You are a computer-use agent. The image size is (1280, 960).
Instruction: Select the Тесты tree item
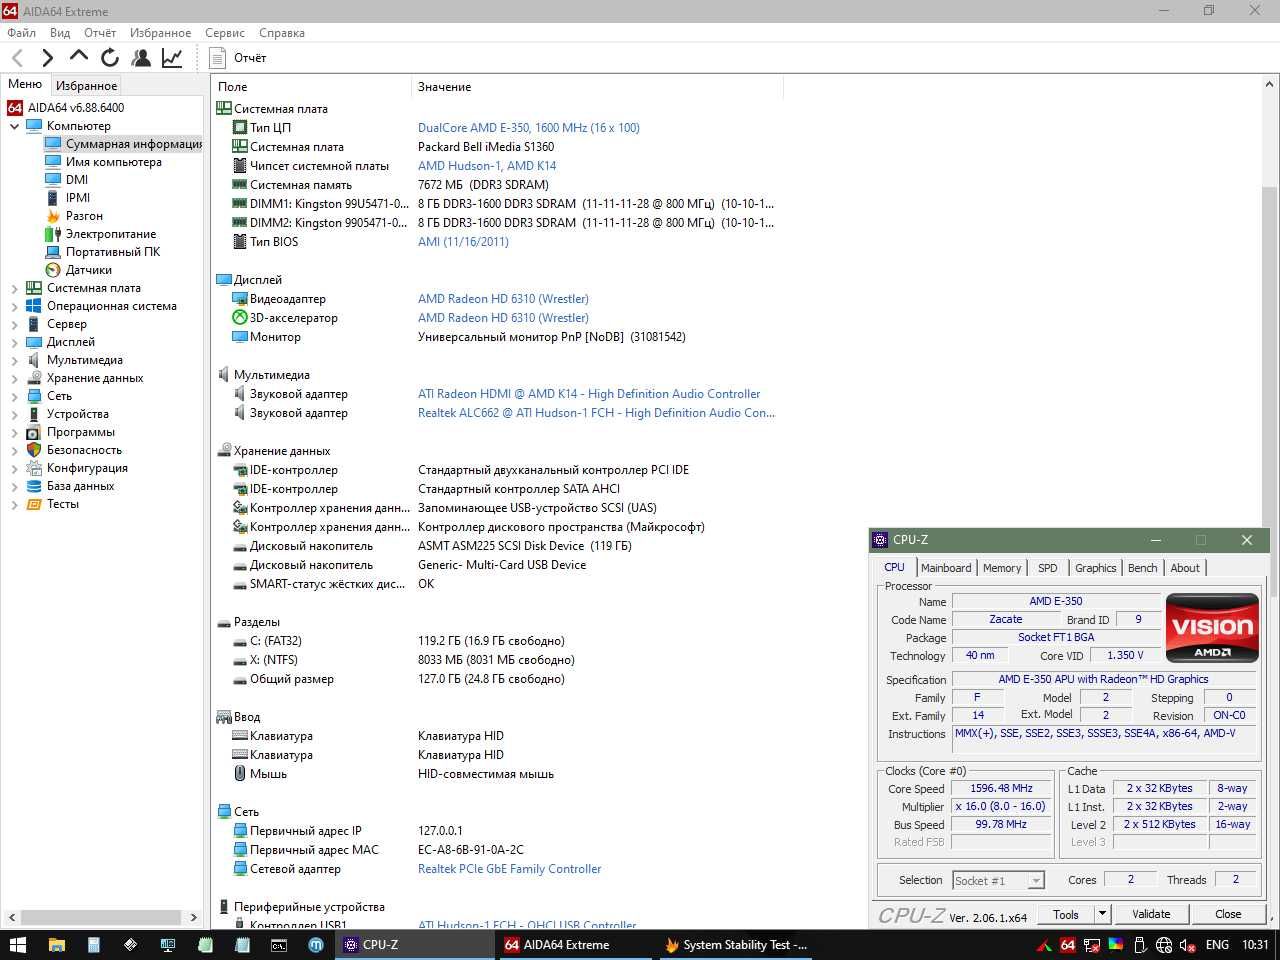(x=62, y=504)
